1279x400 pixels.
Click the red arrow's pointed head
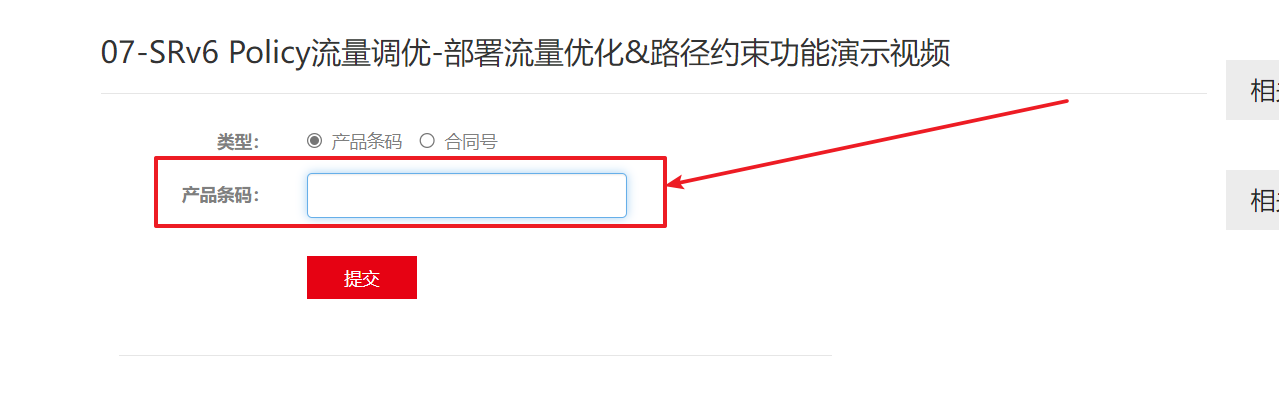tap(674, 183)
